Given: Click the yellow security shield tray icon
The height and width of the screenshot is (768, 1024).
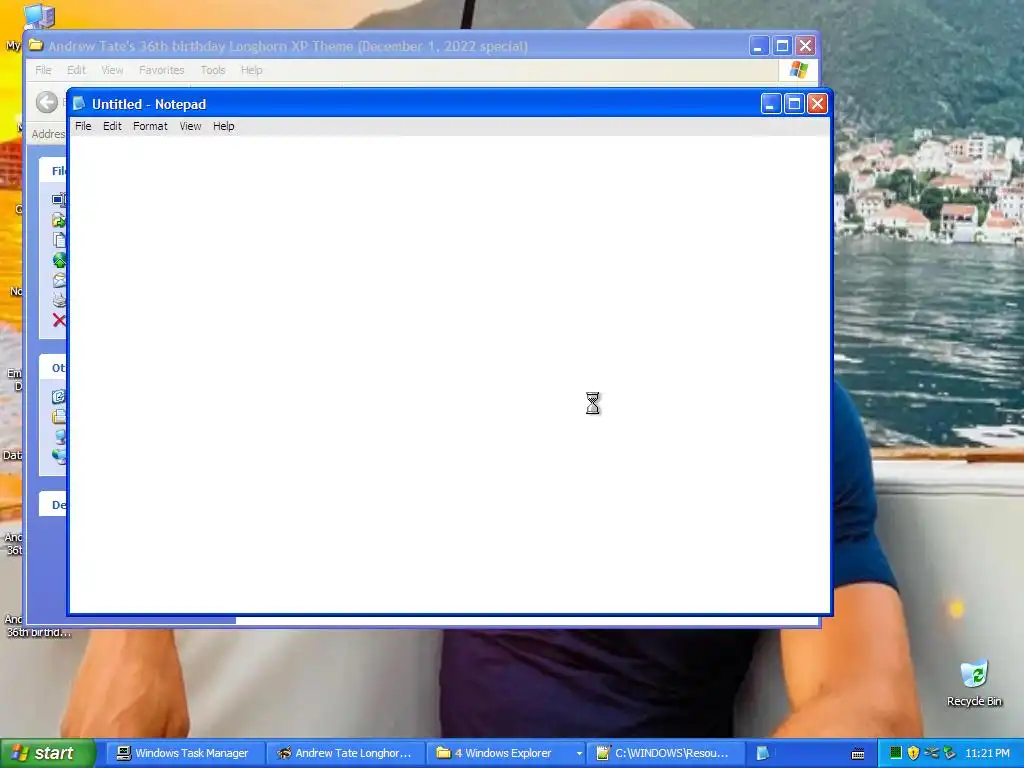Looking at the screenshot, I should [913, 753].
